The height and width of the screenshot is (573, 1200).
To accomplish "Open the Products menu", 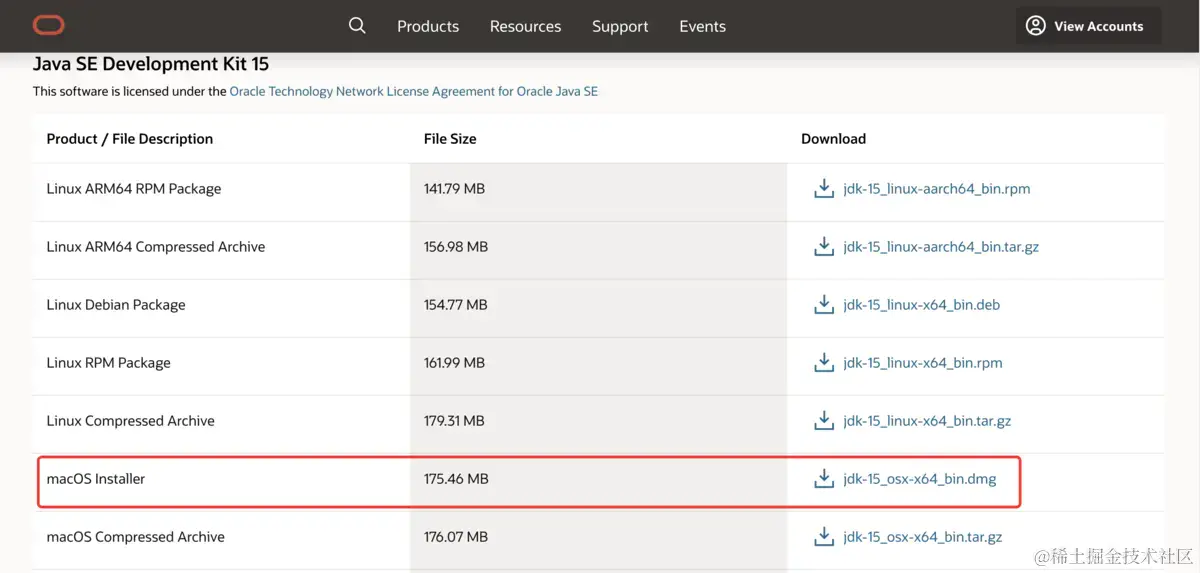I will coord(428,26).
